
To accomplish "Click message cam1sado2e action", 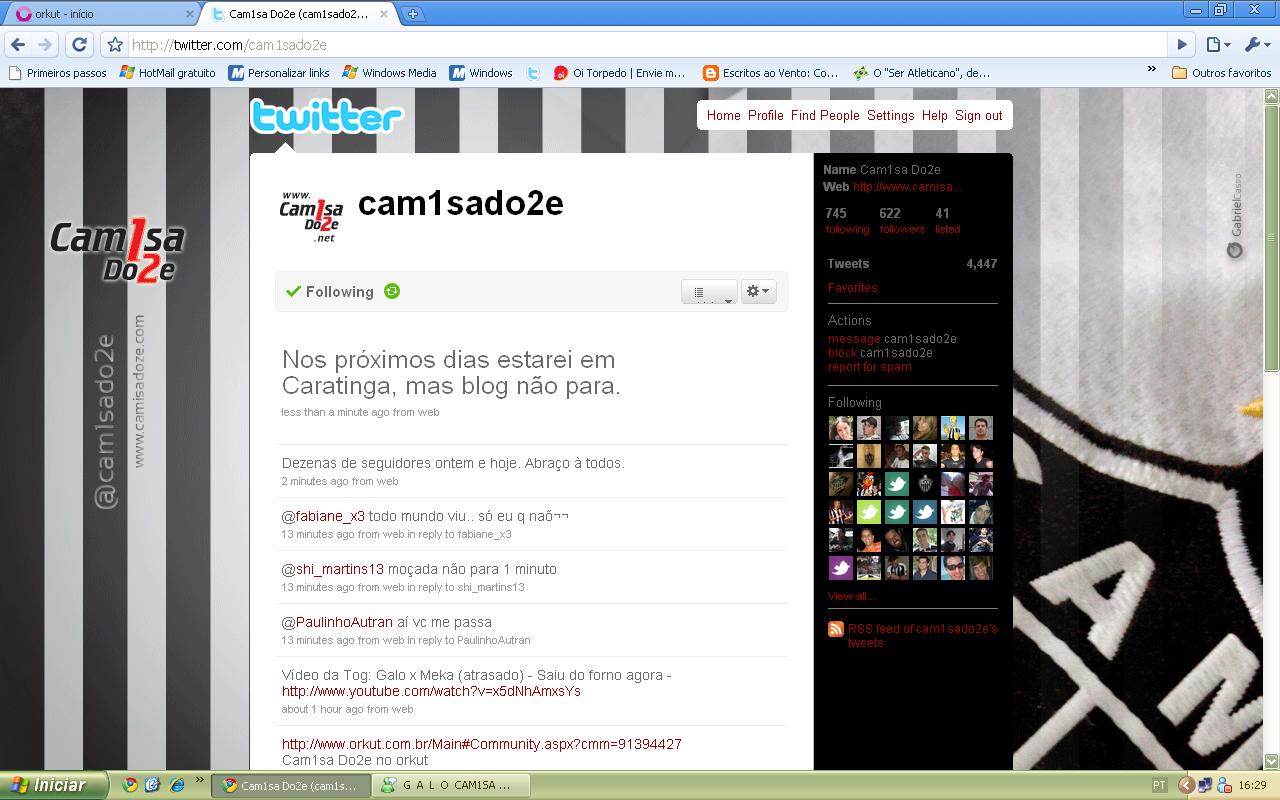I will [x=892, y=338].
